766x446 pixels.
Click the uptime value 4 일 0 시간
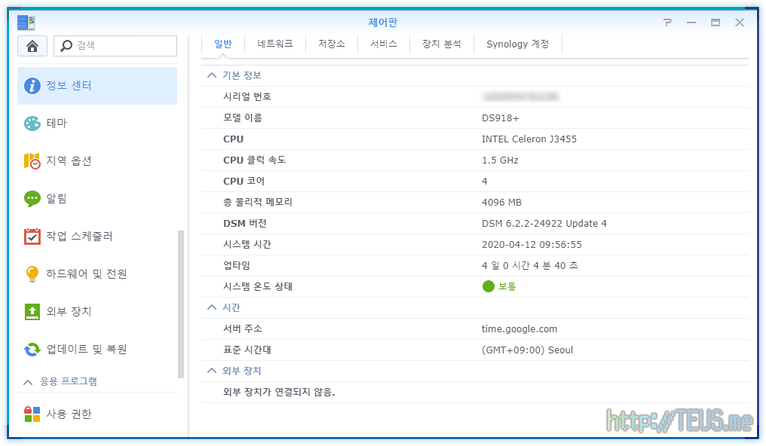coord(530,266)
